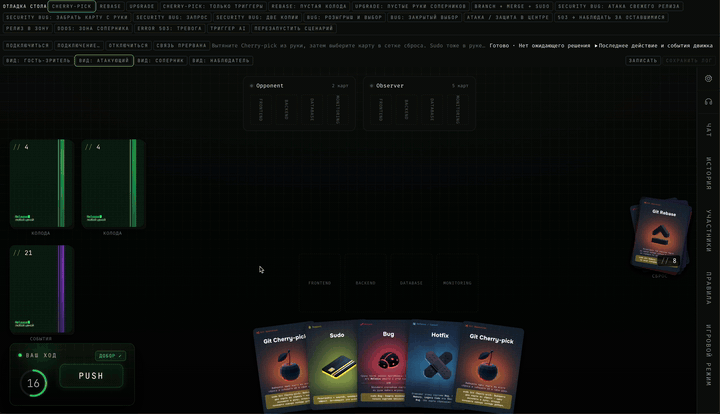This screenshot has height=414, width=720.
Task: Click Observer's Monitoring slot
Action: coord(457,109)
